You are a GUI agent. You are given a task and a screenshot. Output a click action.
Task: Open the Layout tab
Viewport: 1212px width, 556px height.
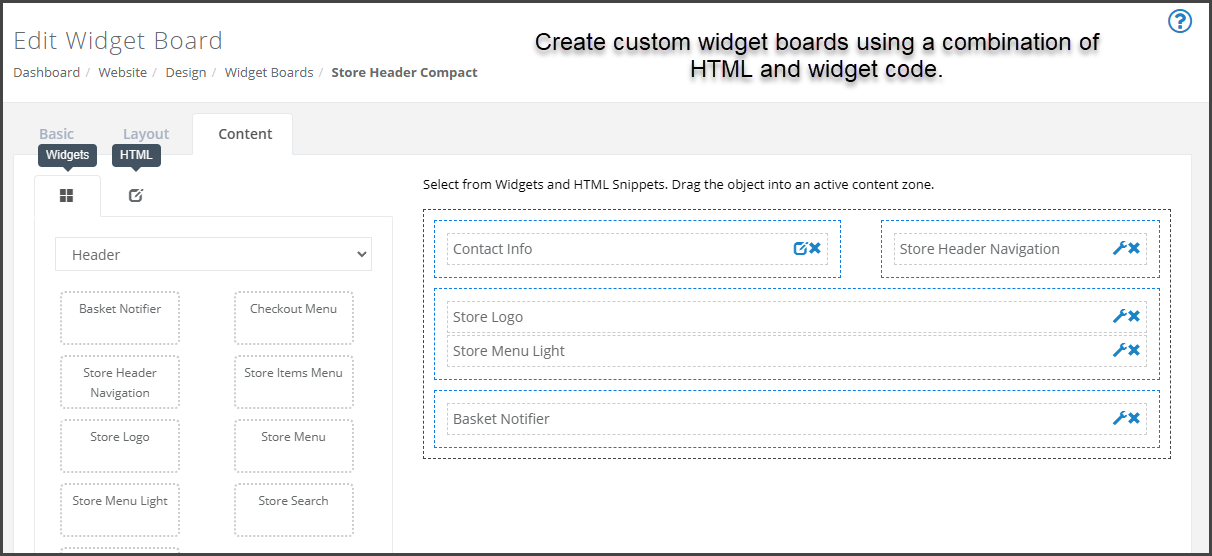pos(146,134)
